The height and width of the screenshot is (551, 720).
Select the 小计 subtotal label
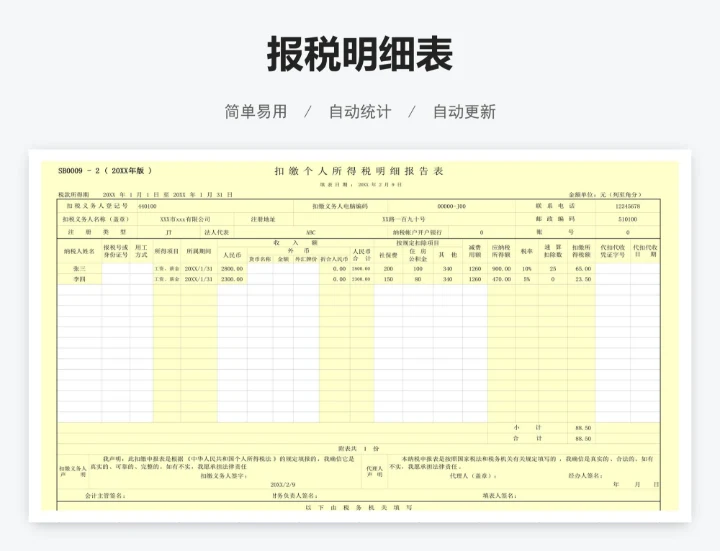click(x=527, y=427)
